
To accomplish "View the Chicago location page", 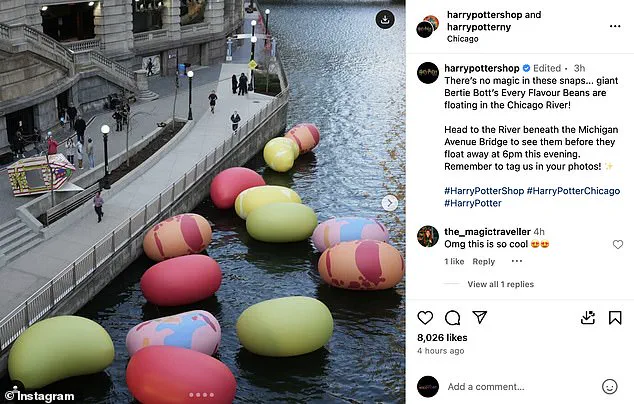I will tap(463, 39).
